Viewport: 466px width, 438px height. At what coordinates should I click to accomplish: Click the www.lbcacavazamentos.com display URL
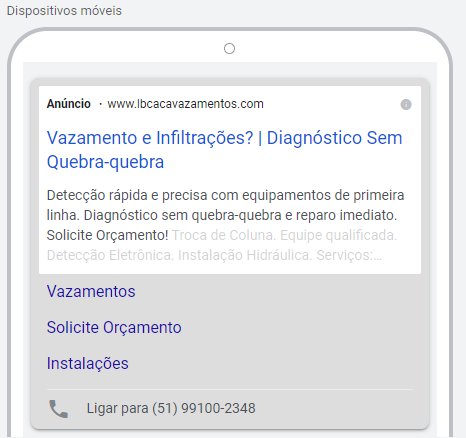click(185, 104)
